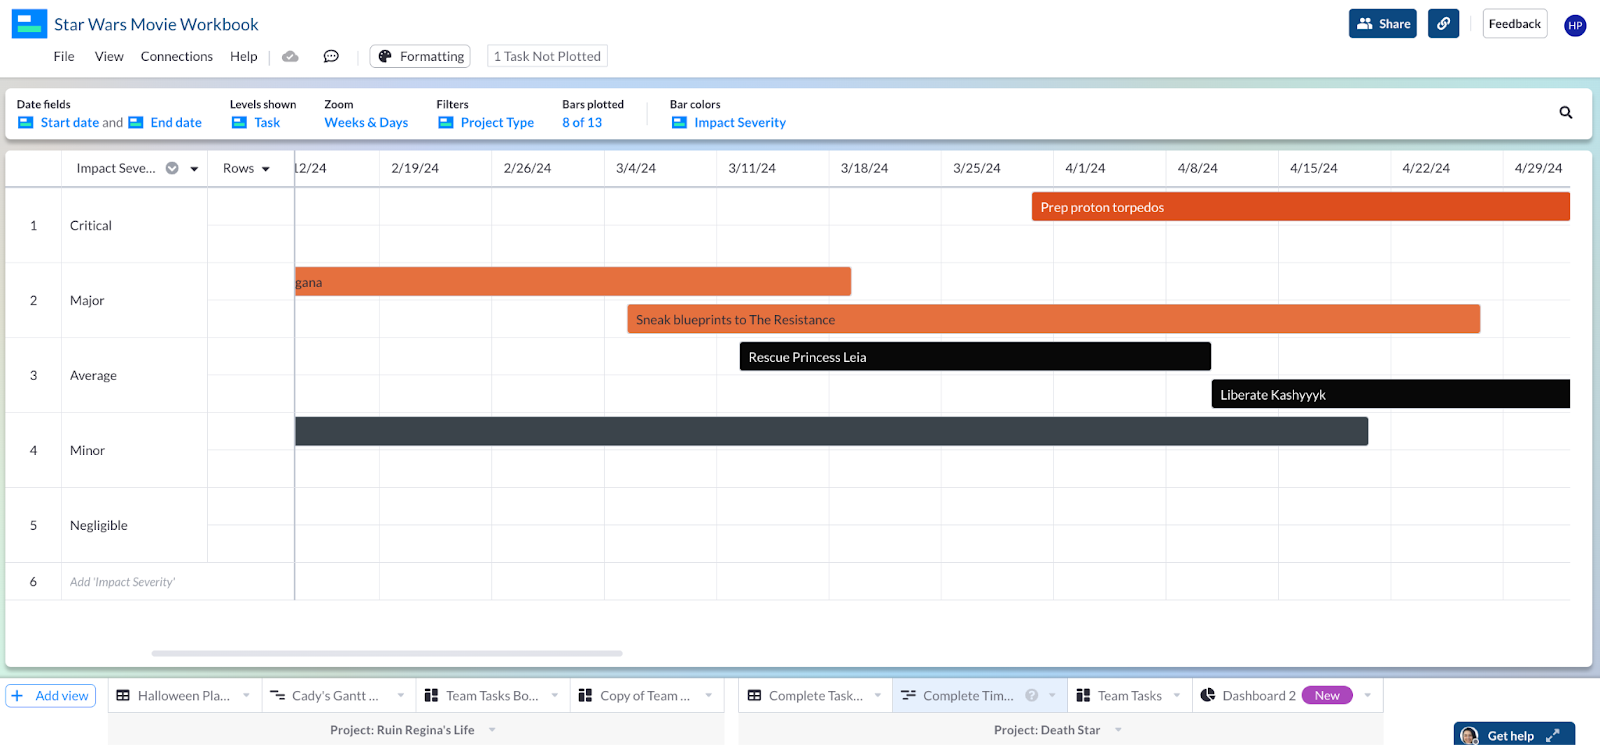Select the dark gray bar in Minor row

(x=831, y=432)
